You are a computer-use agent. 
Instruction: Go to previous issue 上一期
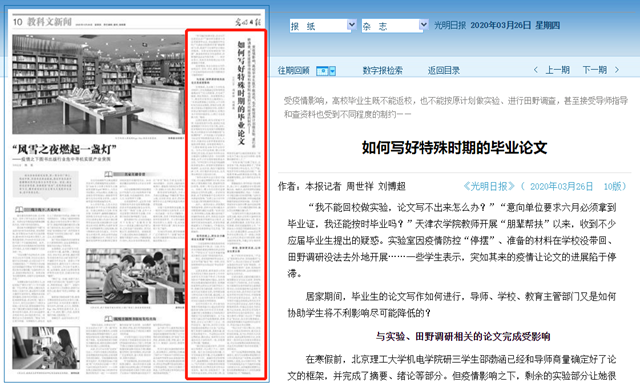(x=558, y=70)
